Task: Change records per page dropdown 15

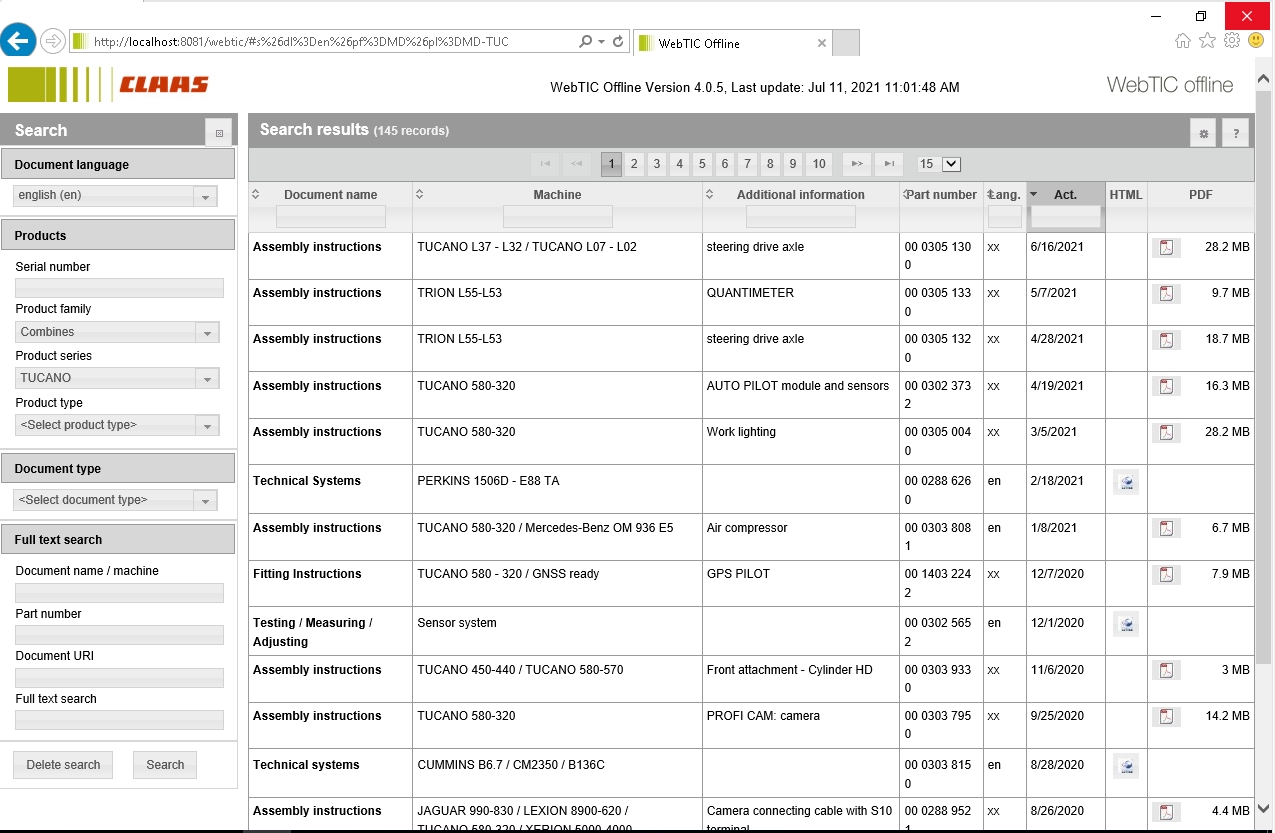Action: pos(939,164)
